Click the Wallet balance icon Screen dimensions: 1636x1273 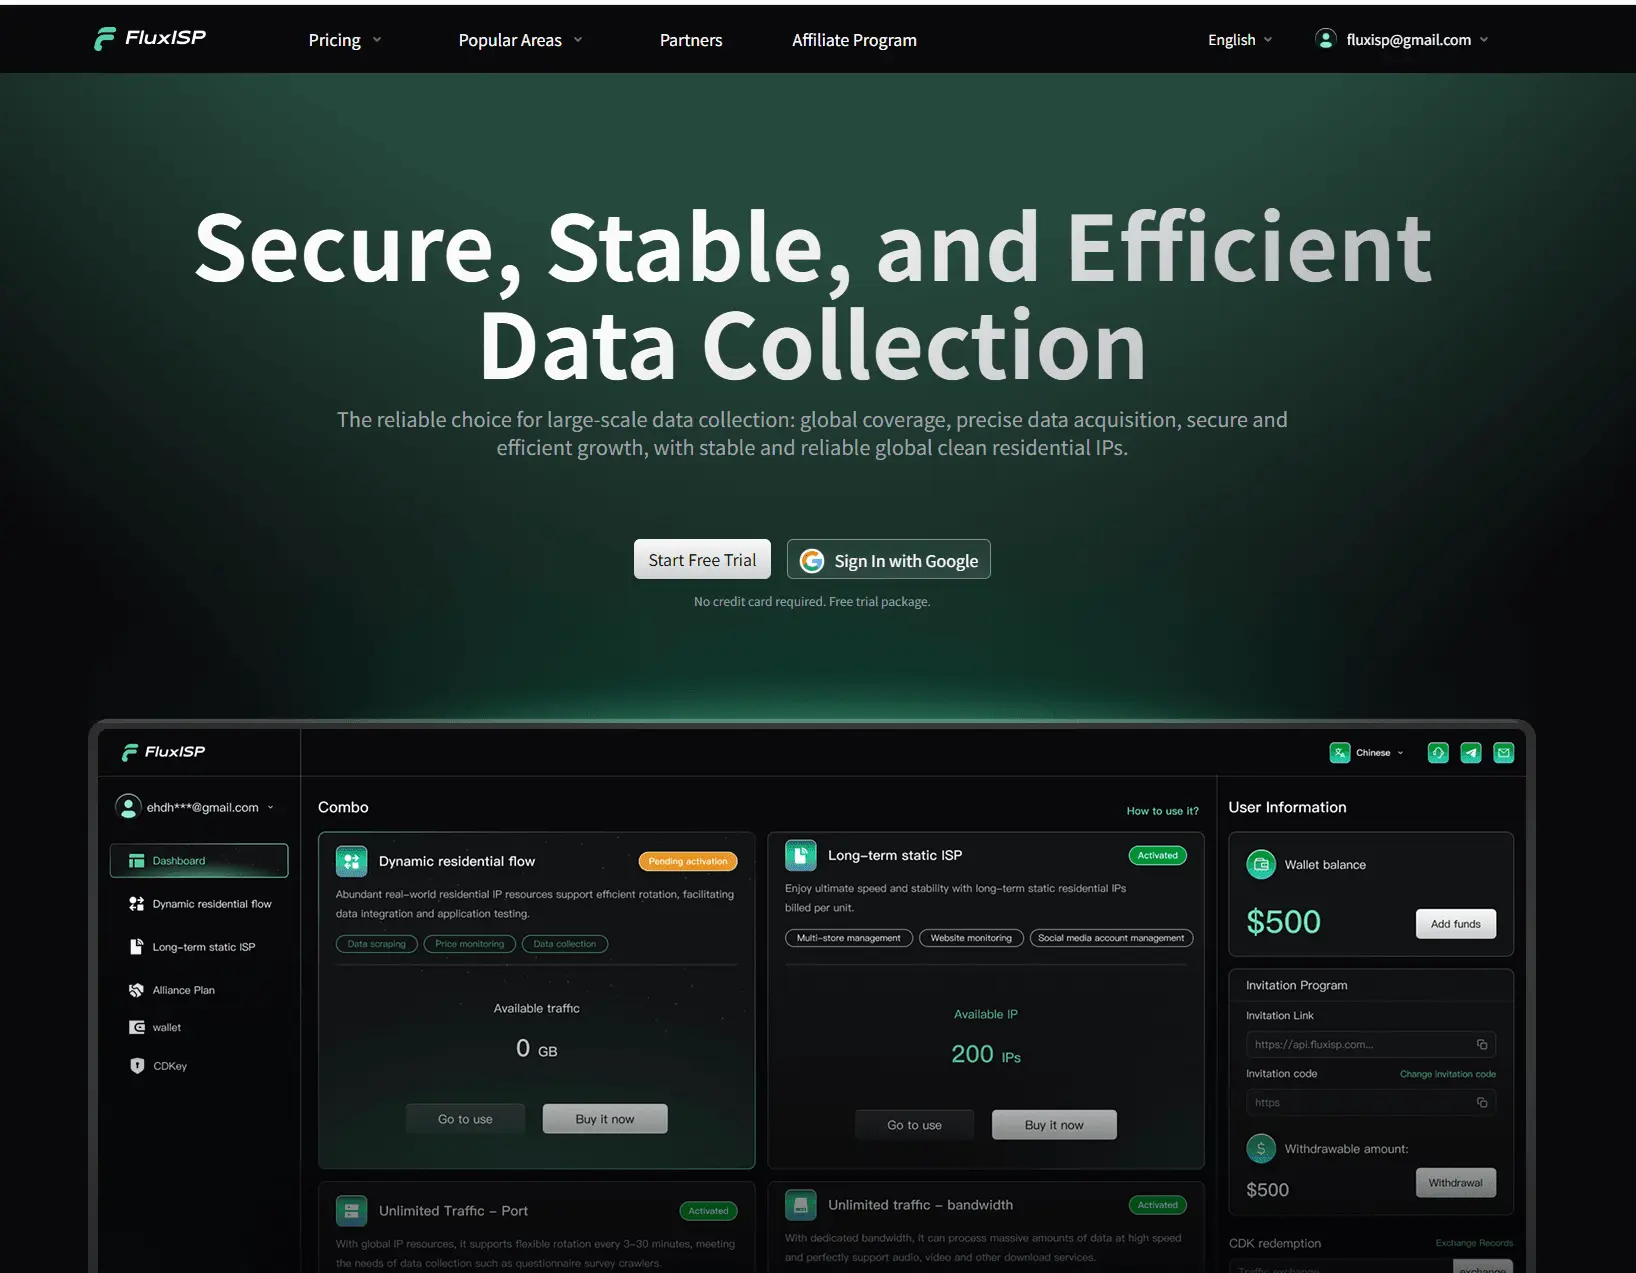tap(1261, 864)
